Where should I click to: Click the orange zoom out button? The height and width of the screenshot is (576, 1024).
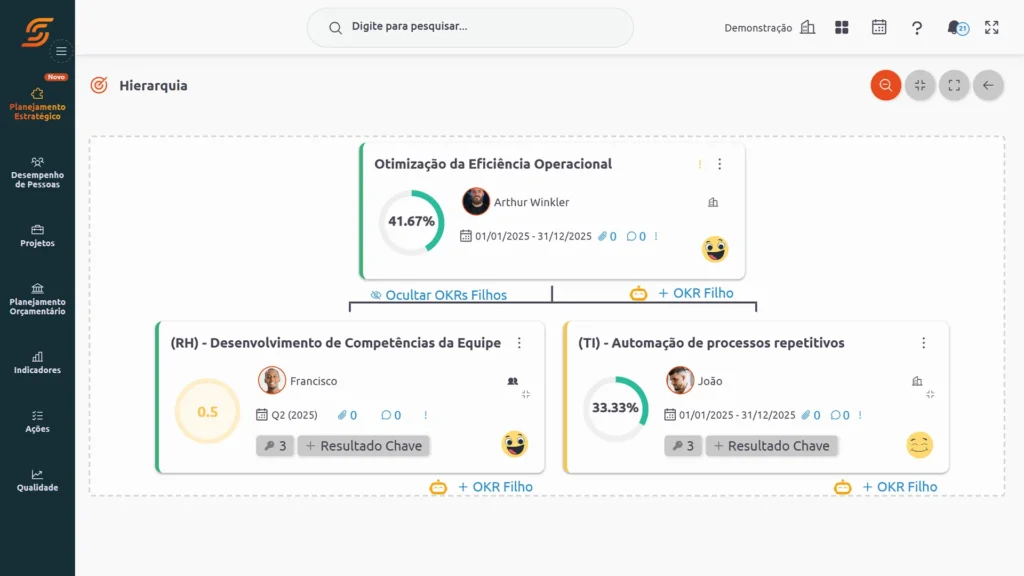click(x=886, y=85)
